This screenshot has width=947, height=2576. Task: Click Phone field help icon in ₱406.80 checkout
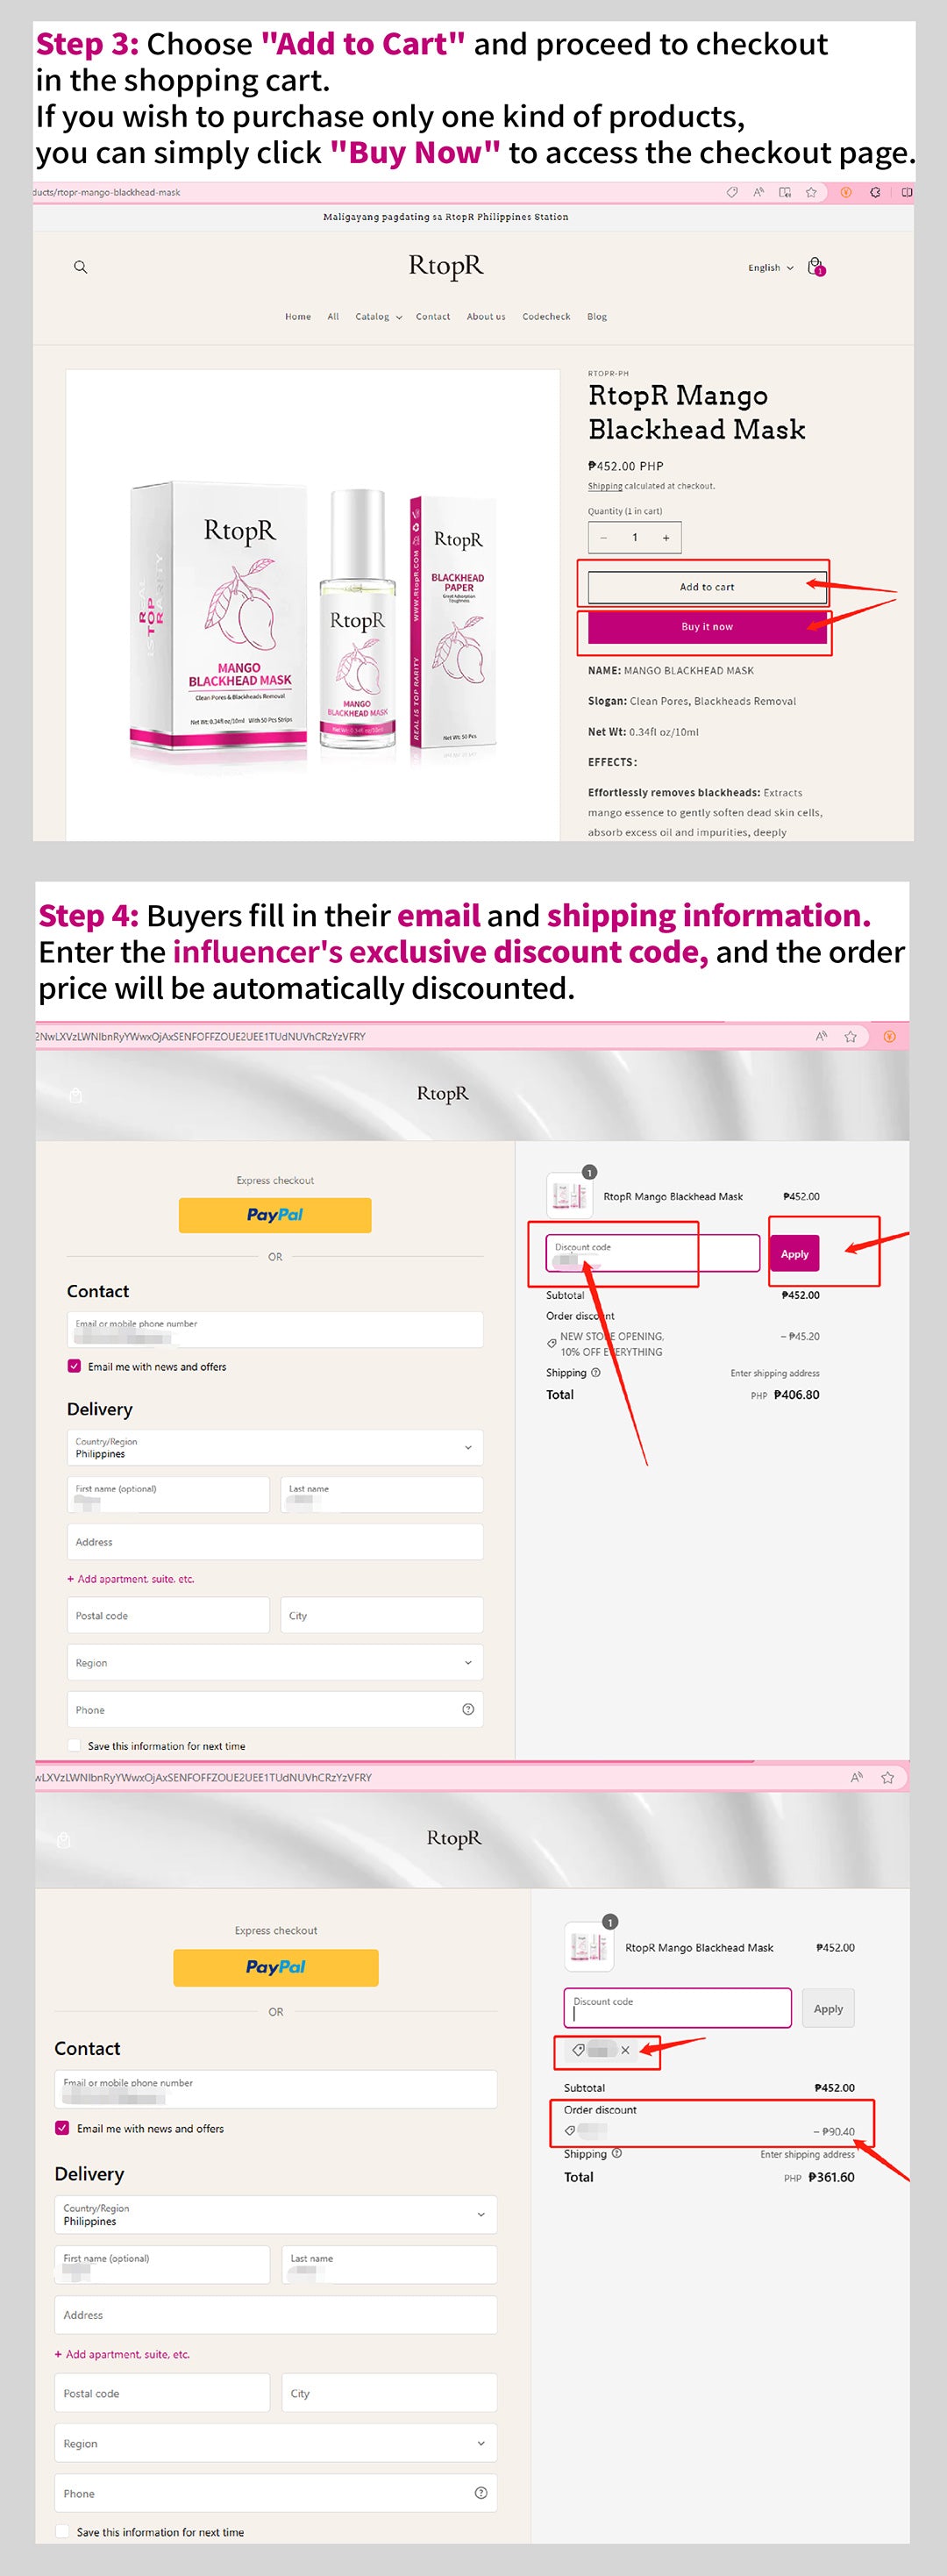[468, 1709]
